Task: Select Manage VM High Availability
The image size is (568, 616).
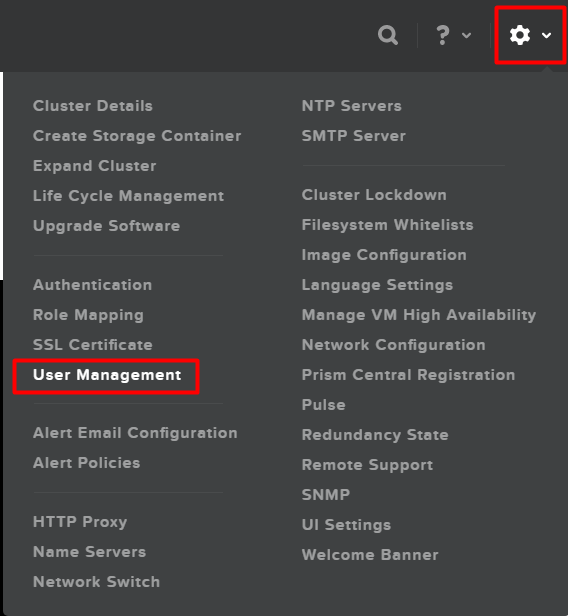Action: pyautogui.click(x=419, y=315)
